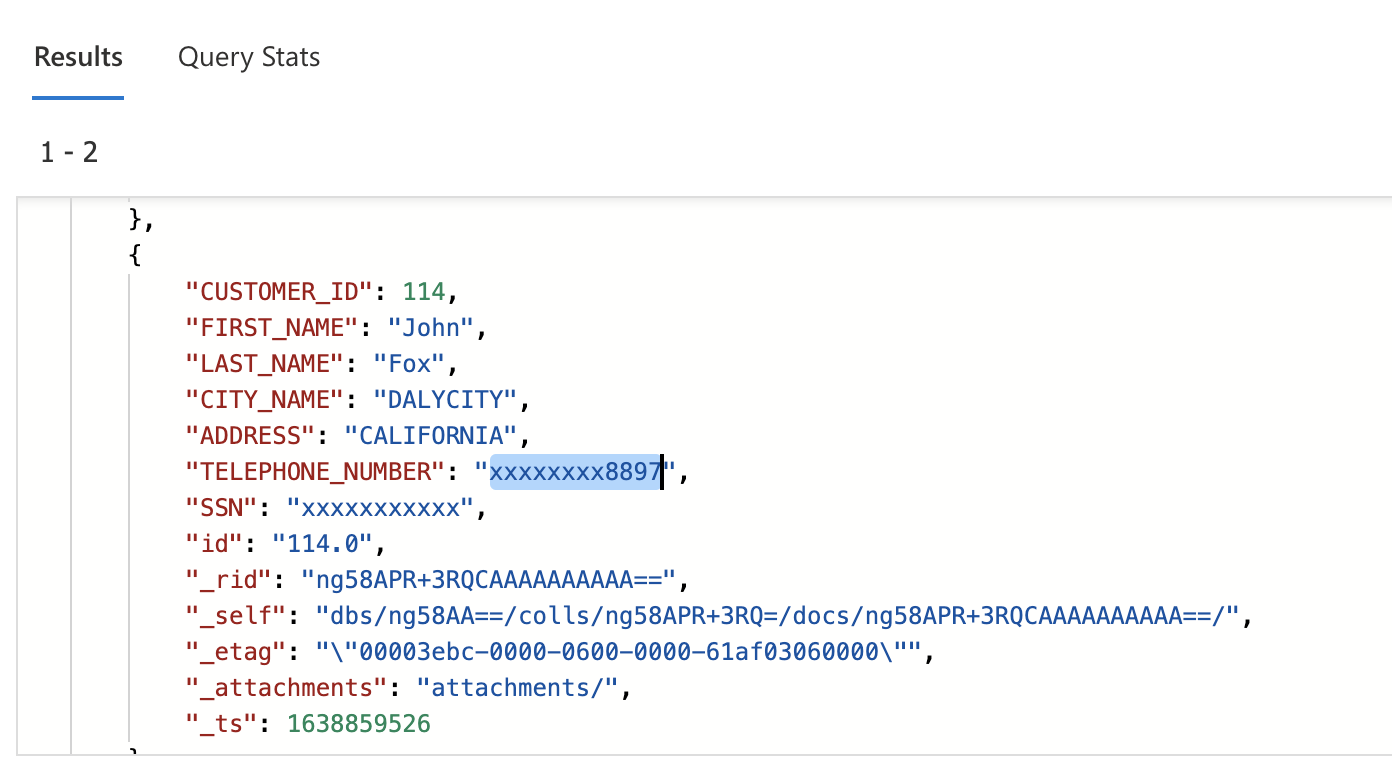Click the "CALIFORNIA" address value
1392x782 pixels.
tap(431, 436)
